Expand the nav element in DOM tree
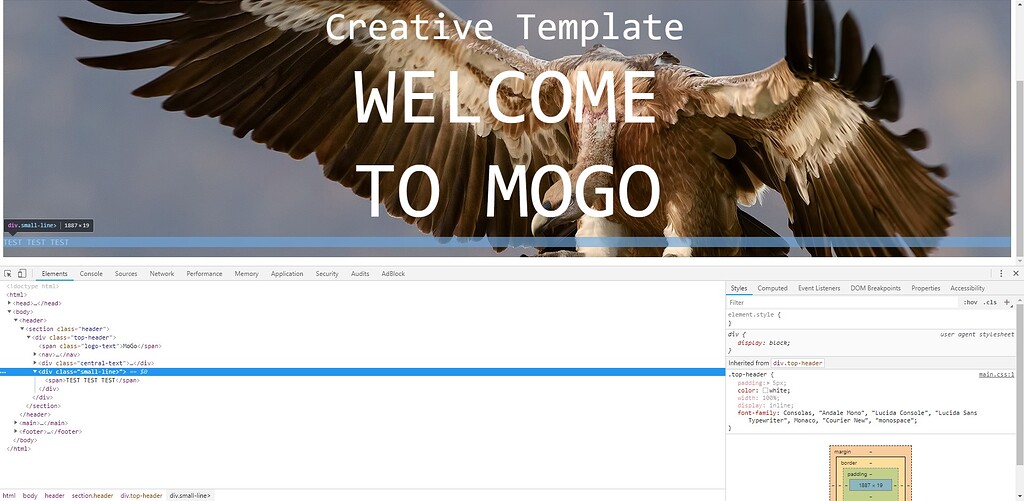Viewport: 1024px width, 501px height. (x=35, y=354)
